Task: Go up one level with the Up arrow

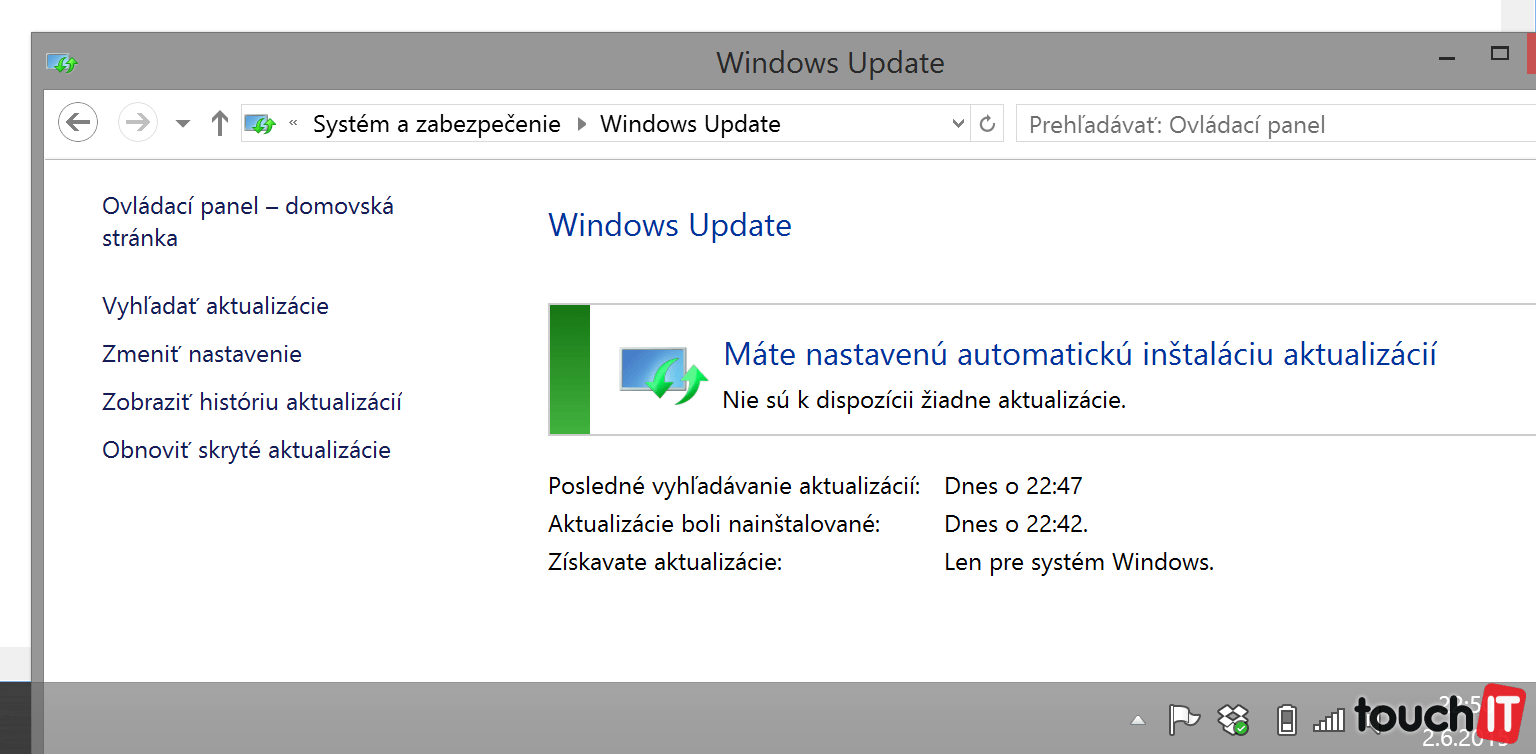Action: (220, 123)
